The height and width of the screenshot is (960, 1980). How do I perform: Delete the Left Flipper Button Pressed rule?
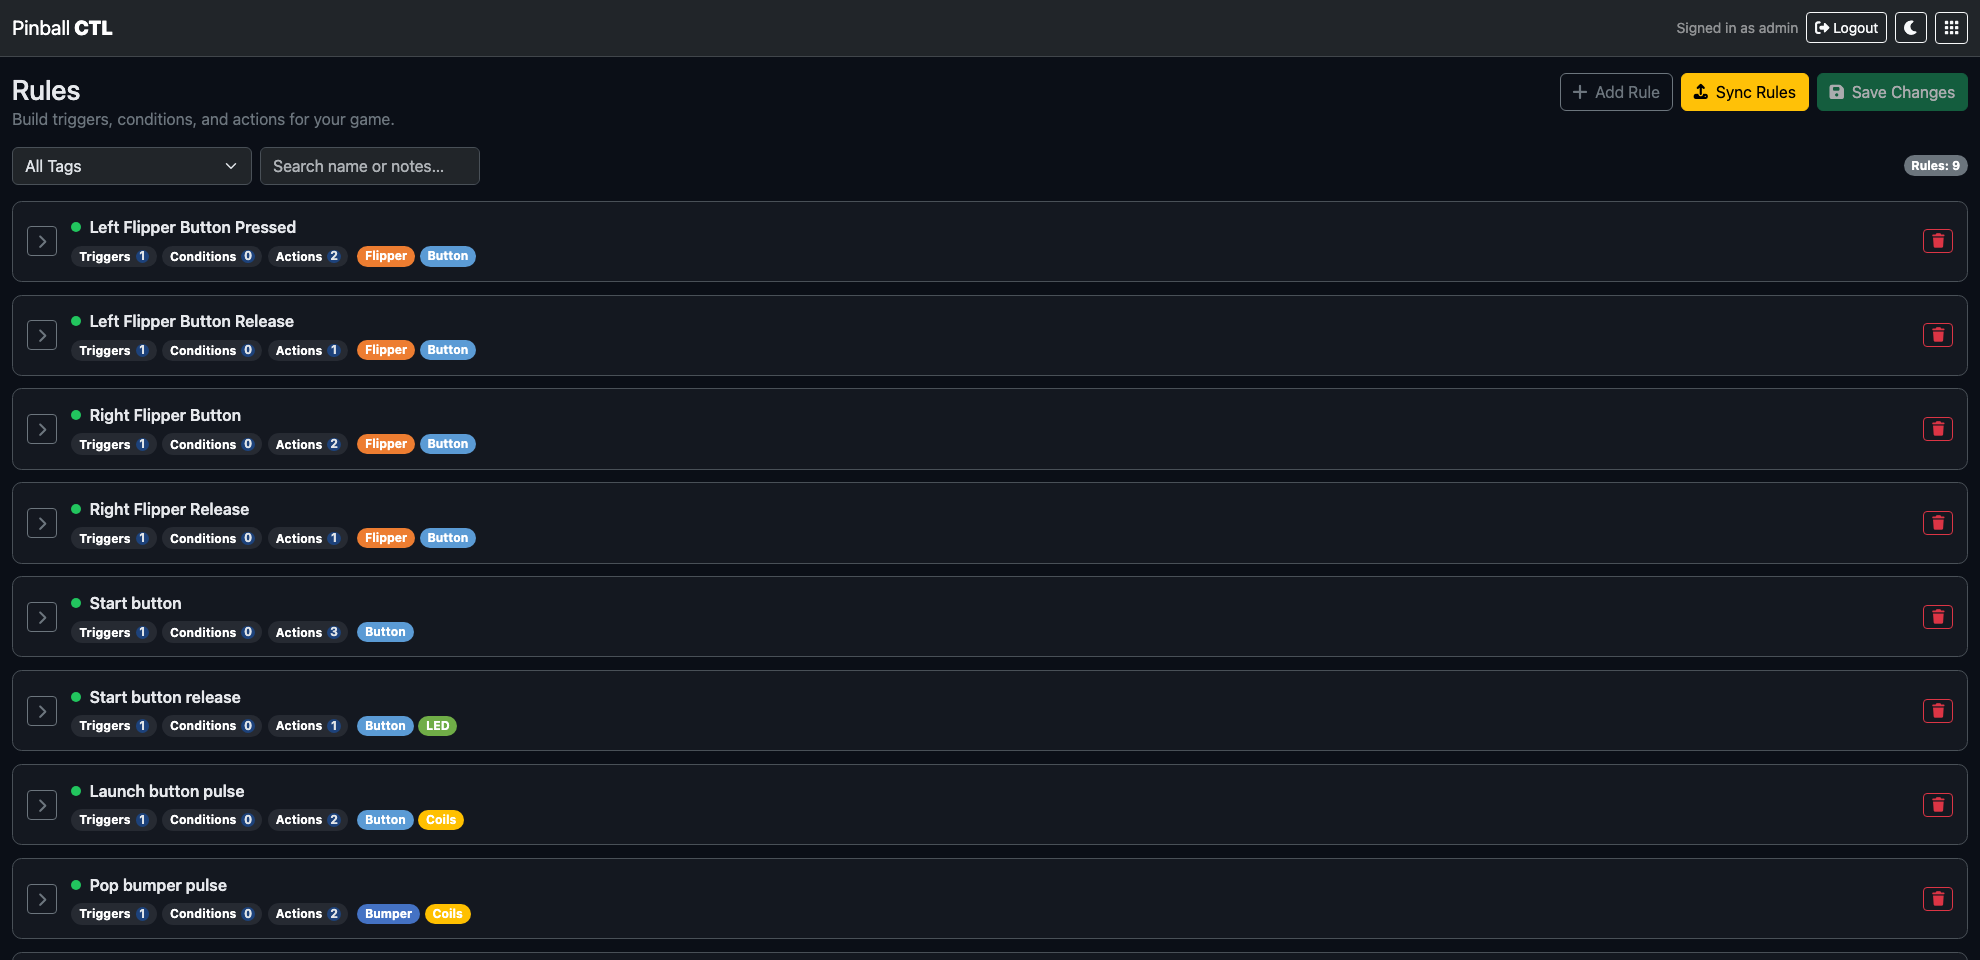pos(1937,241)
